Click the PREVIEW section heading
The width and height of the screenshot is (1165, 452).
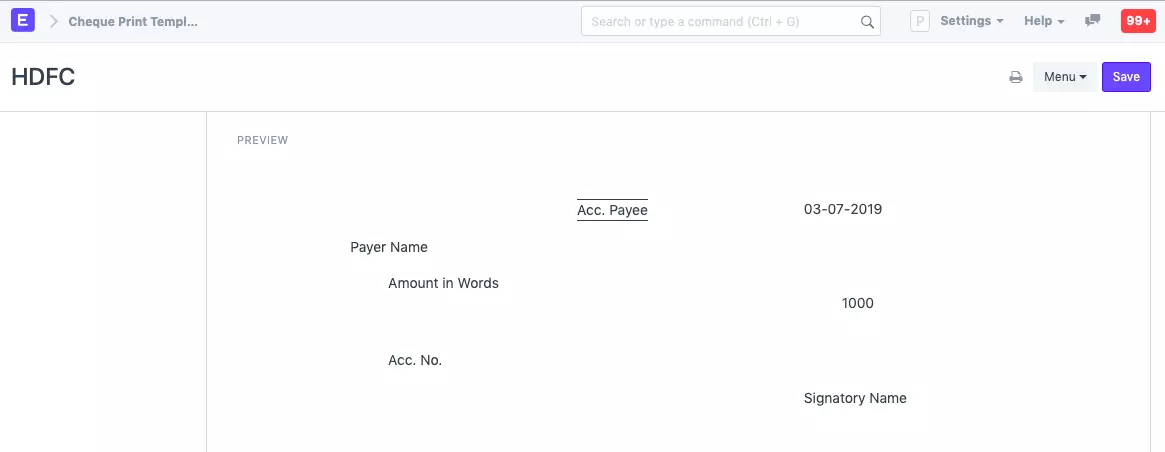click(262, 140)
